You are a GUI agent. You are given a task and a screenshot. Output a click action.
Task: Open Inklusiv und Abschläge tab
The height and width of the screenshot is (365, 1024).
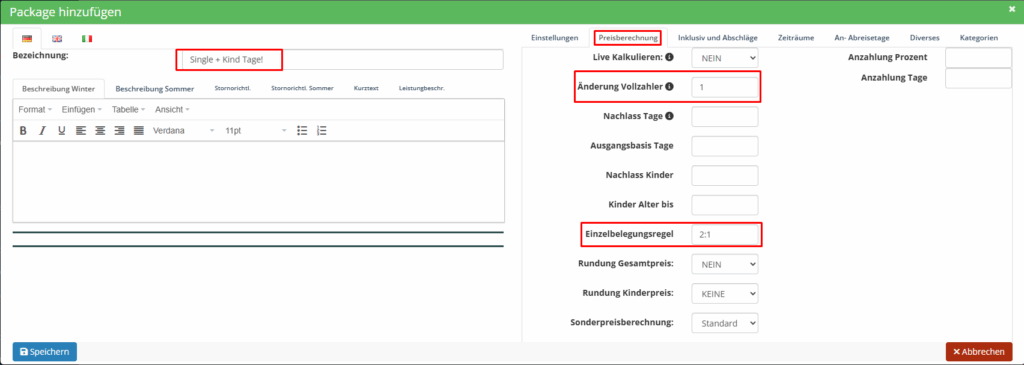[x=717, y=38]
